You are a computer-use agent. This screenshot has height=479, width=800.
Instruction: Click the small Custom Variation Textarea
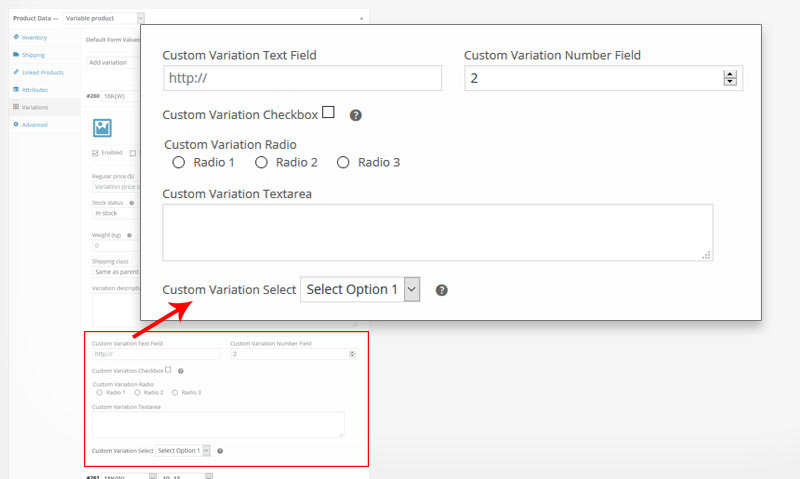218,424
